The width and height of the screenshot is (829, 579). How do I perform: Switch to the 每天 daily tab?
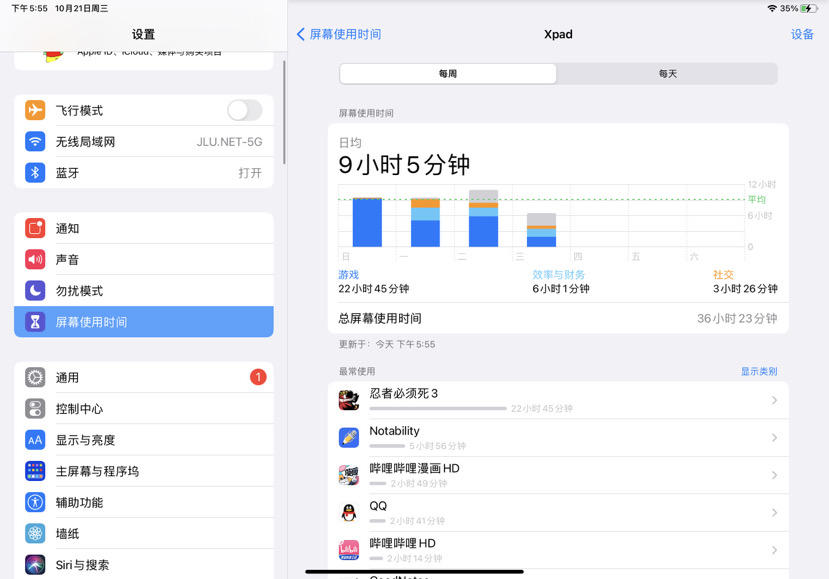(667, 73)
